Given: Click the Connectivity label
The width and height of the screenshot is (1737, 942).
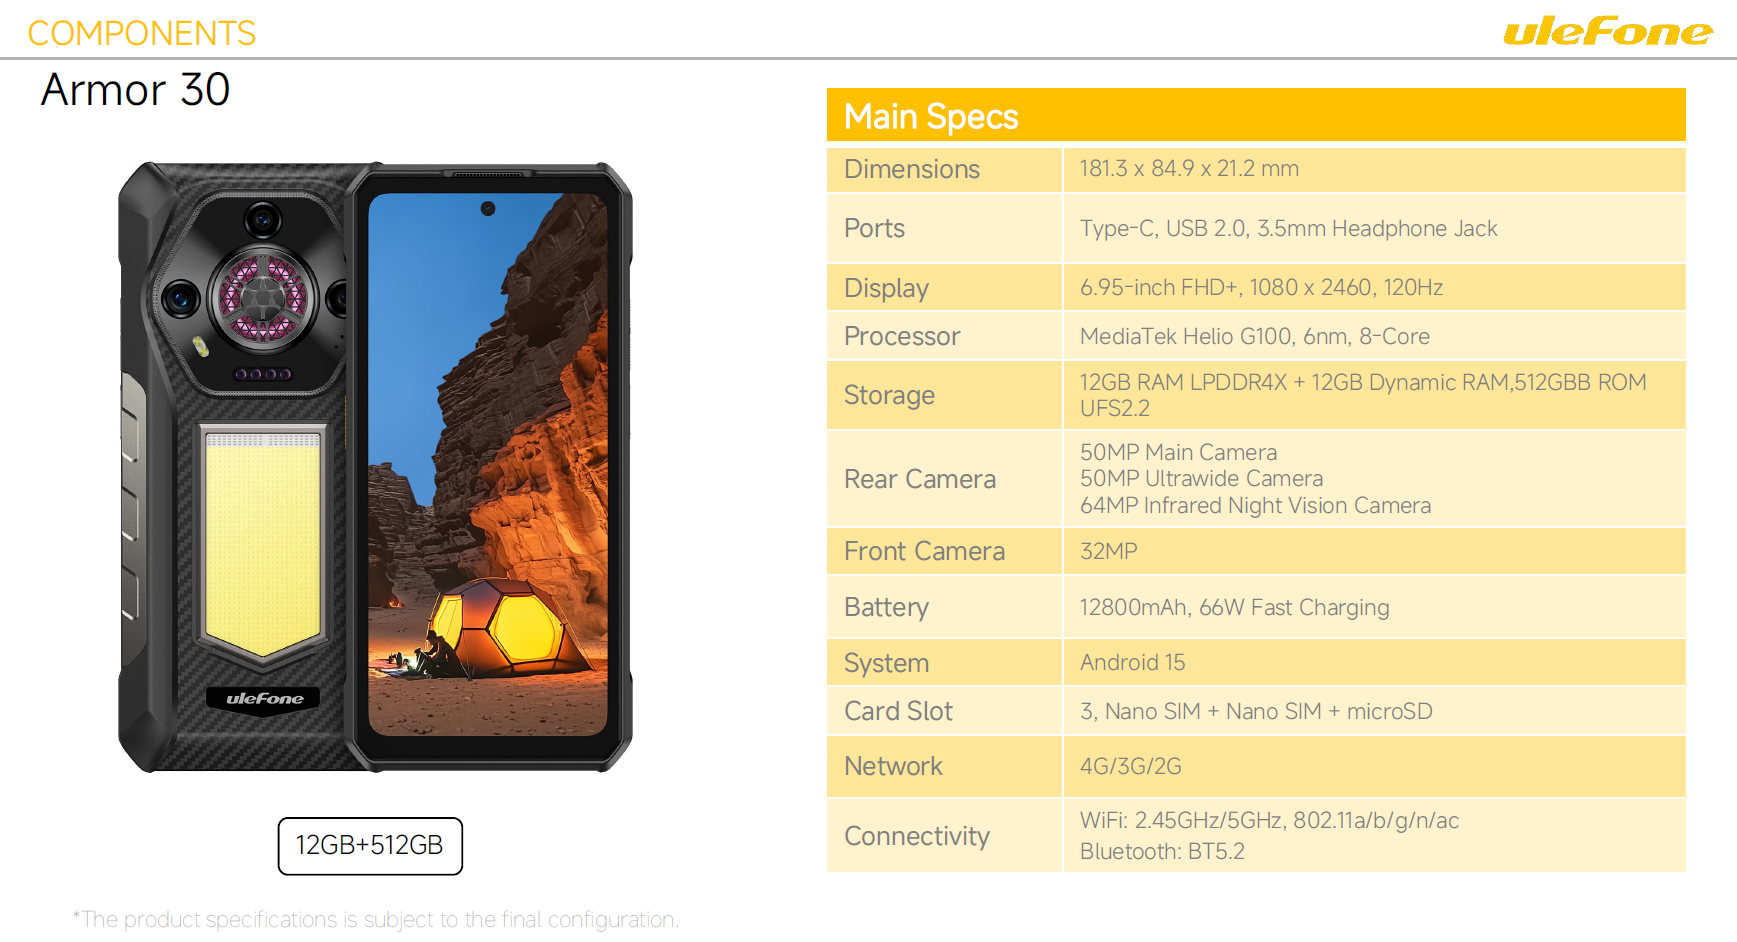Looking at the screenshot, I should (x=917, y=836).
